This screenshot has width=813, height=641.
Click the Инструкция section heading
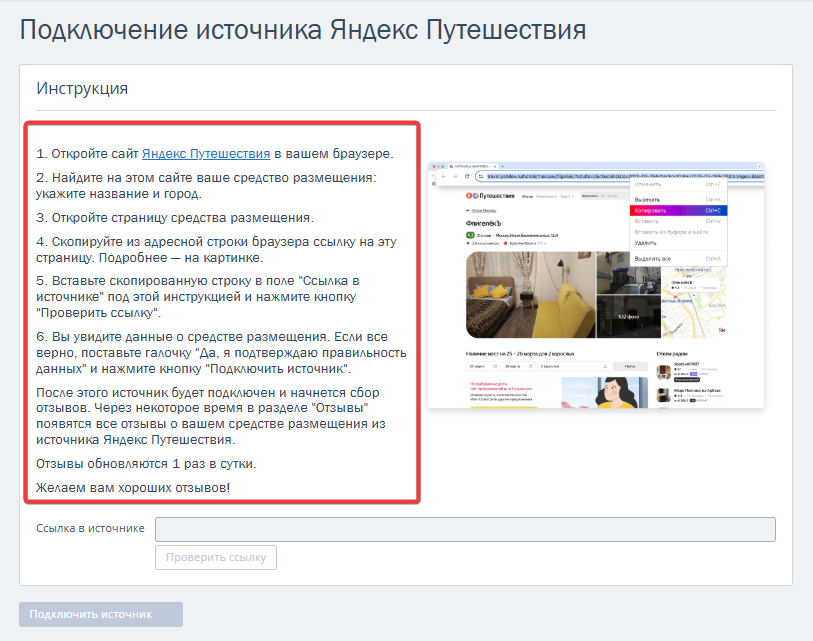[82, 88]
